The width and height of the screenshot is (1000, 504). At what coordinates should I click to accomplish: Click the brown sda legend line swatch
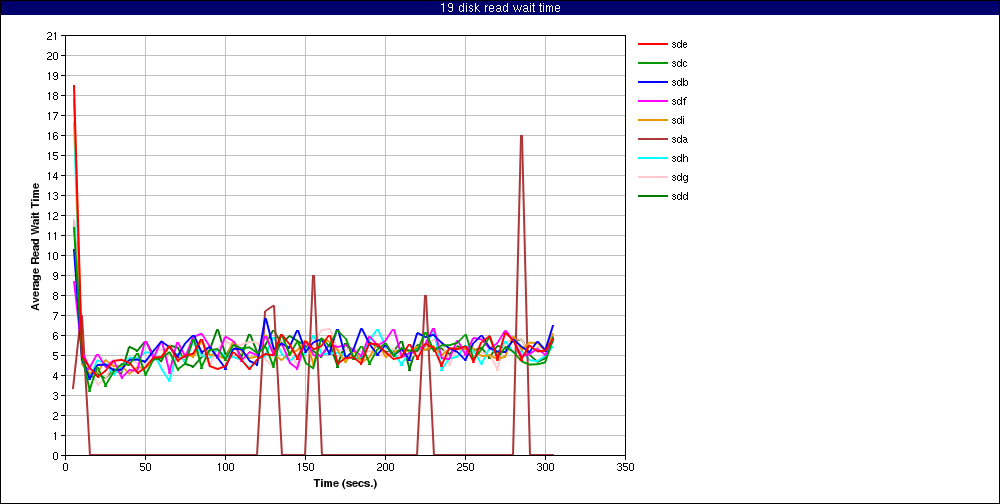(652, 139)
